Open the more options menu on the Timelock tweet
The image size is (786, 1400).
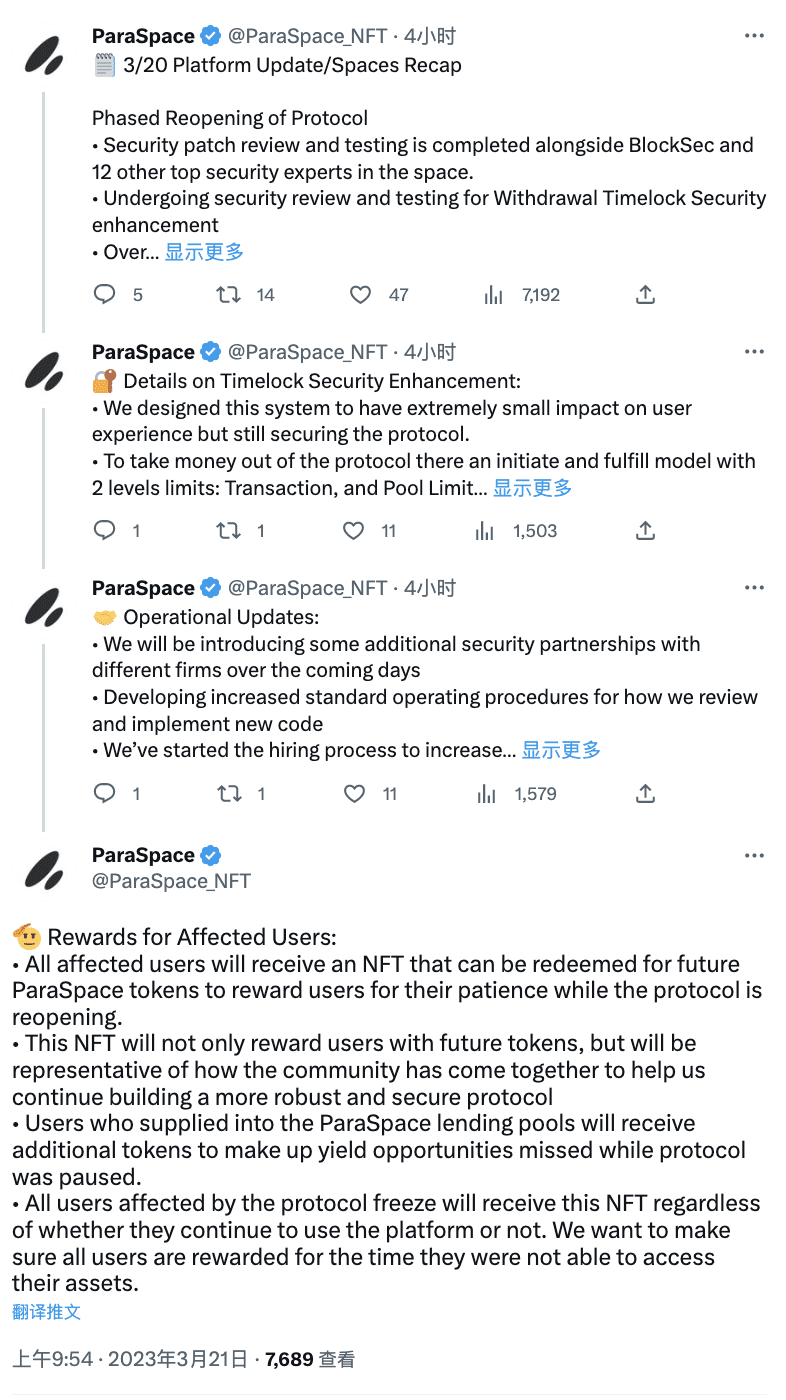[x=754, y=349]
